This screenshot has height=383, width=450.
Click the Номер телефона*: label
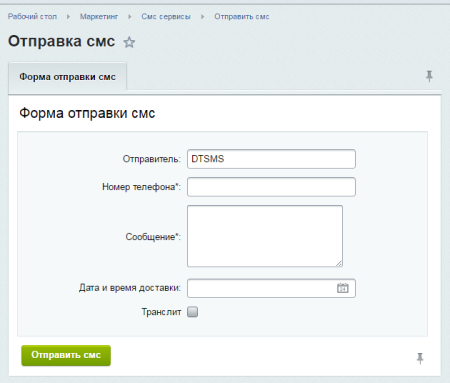[141, 187]
